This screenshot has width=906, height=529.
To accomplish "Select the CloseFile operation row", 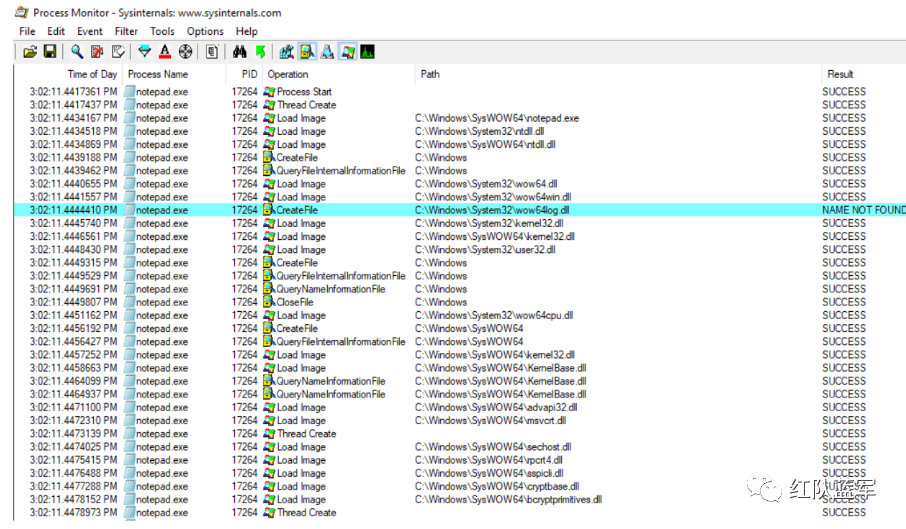I will [x=459, y=302].
